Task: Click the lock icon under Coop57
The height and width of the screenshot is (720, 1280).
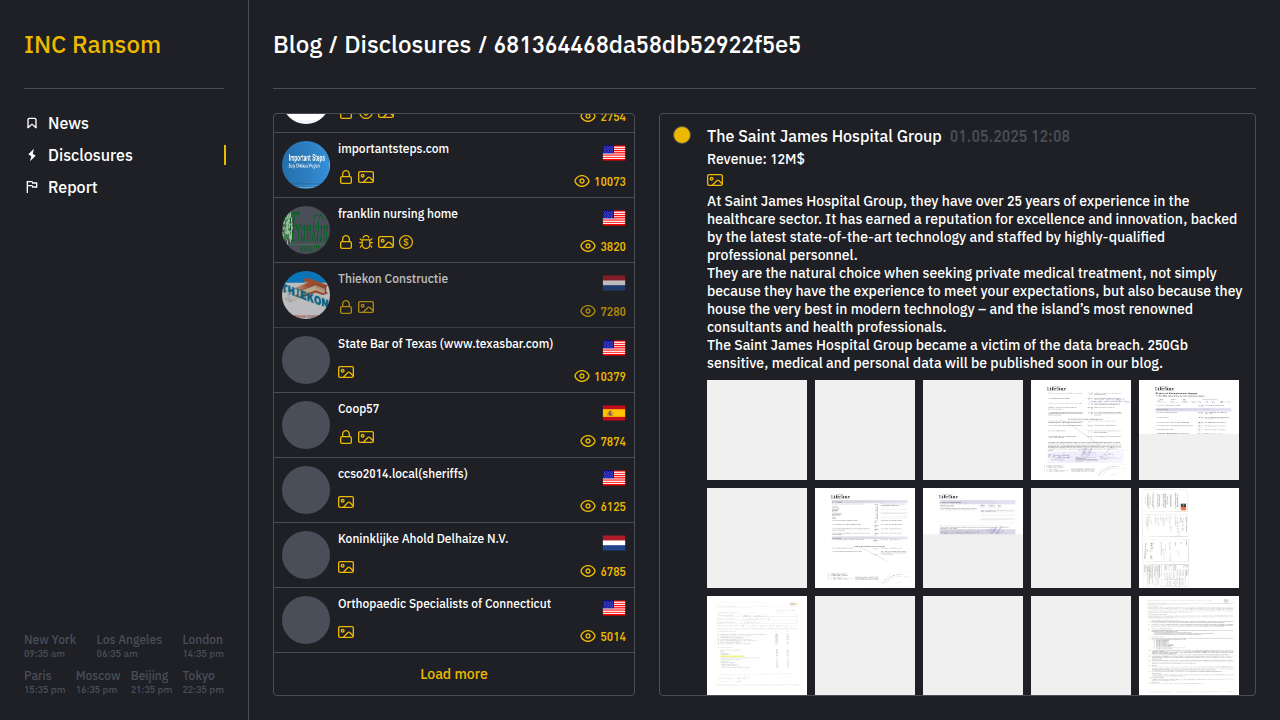Action: click(346, 437)
